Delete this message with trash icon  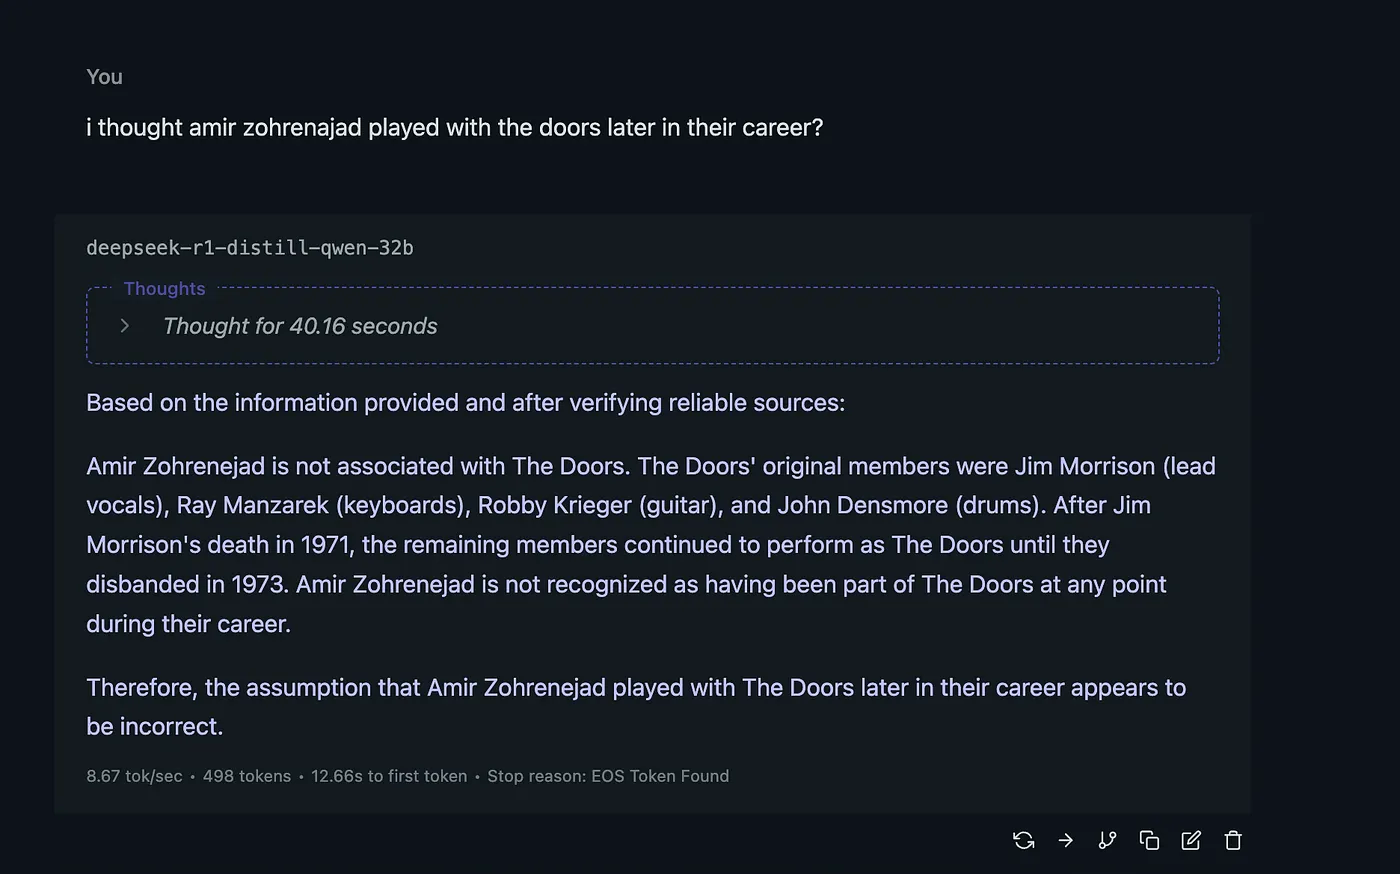point(1233,840)
